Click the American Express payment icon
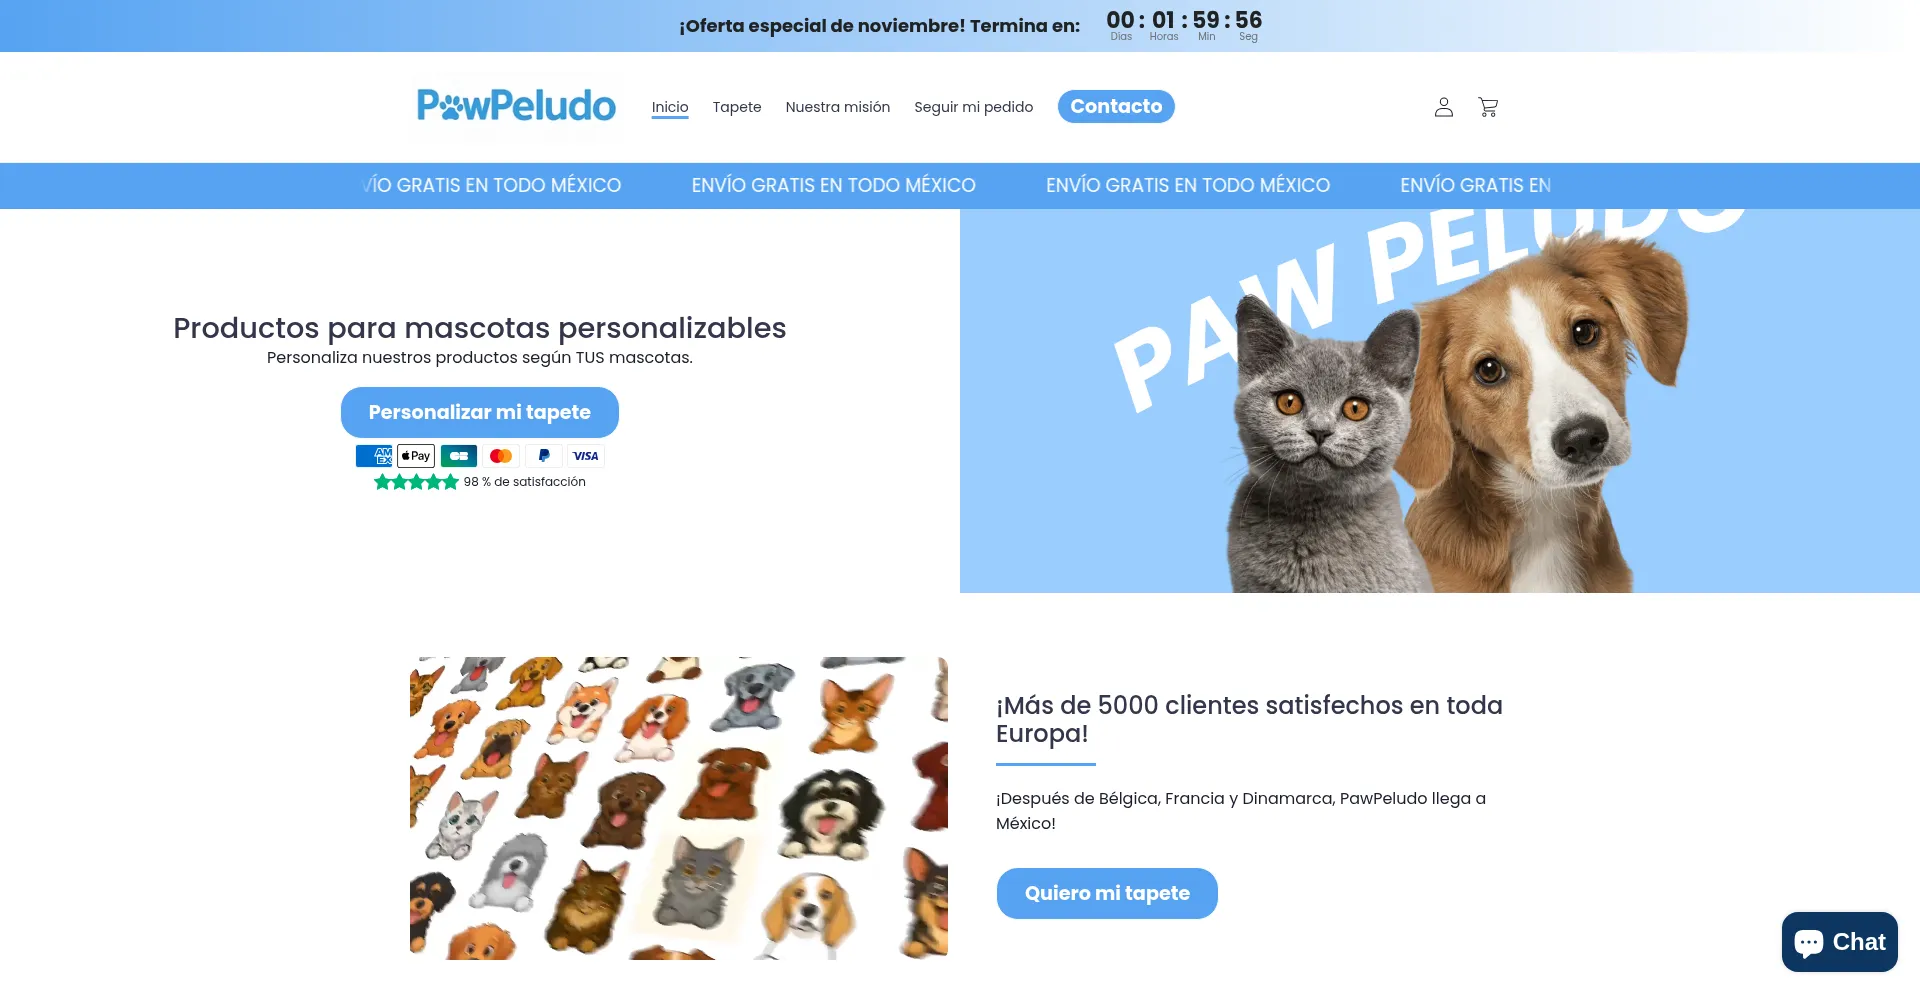 pos(374,456)
